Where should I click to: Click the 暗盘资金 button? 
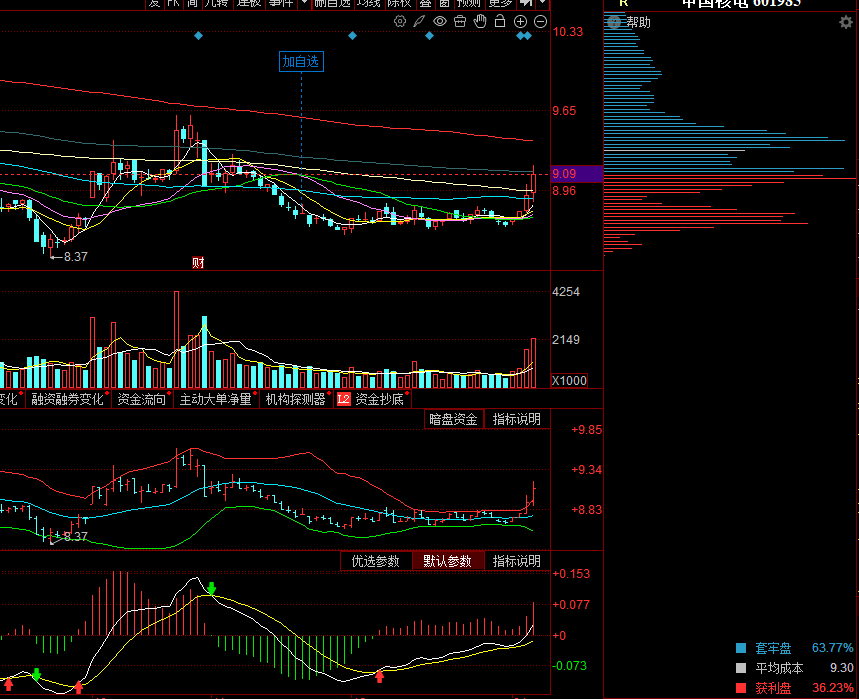click(x=453, y=419)
